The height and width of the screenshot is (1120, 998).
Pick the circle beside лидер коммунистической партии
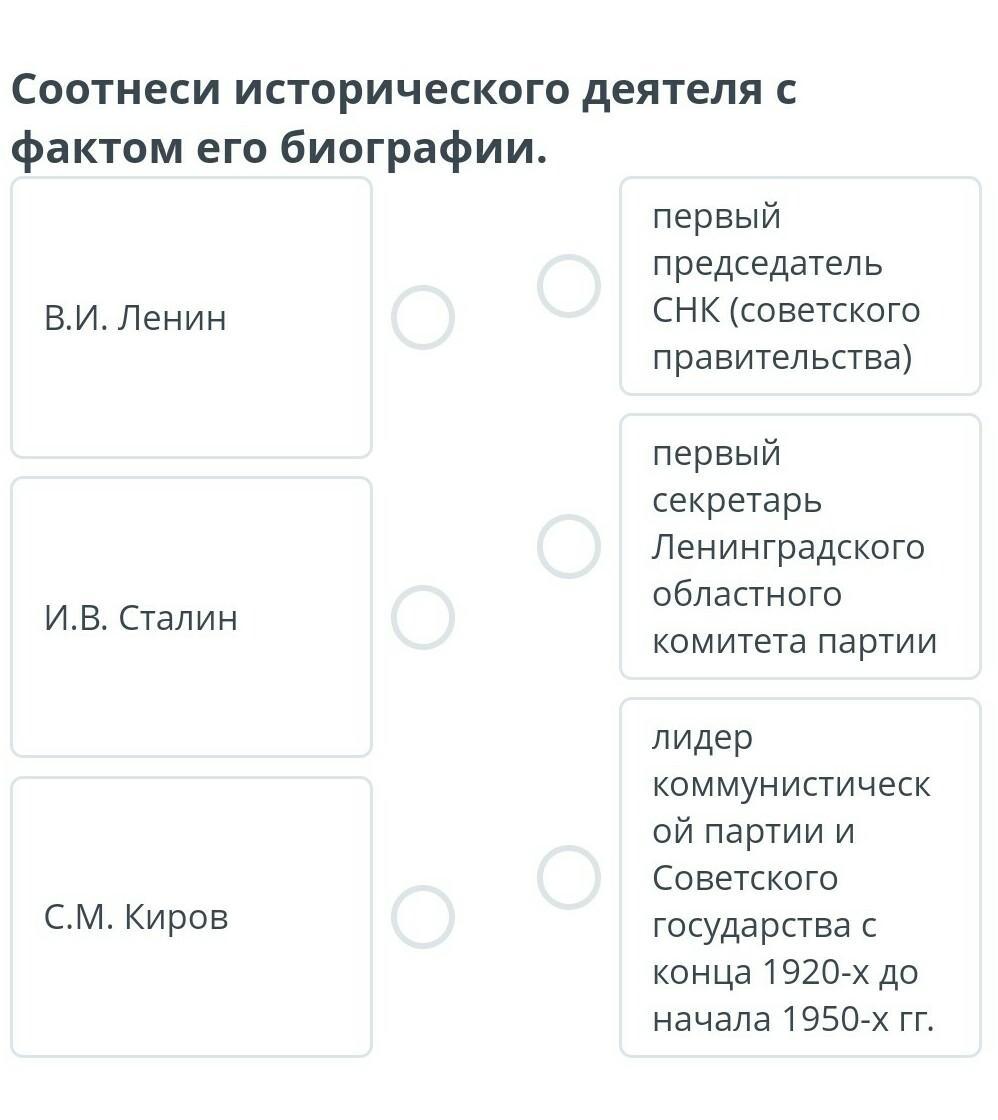click(x=569, y=877)
